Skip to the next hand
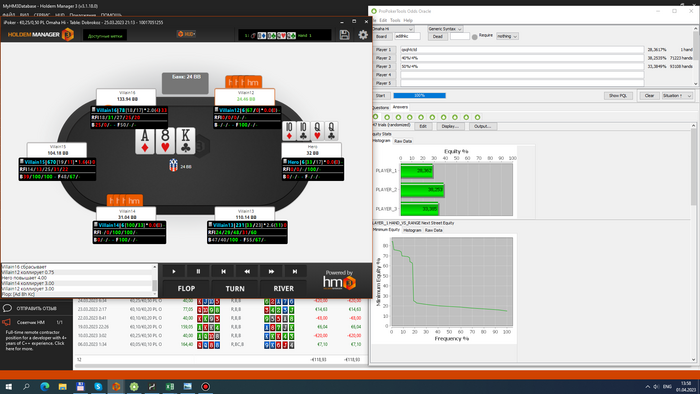The image size is (700, 394). coord(295,271)
